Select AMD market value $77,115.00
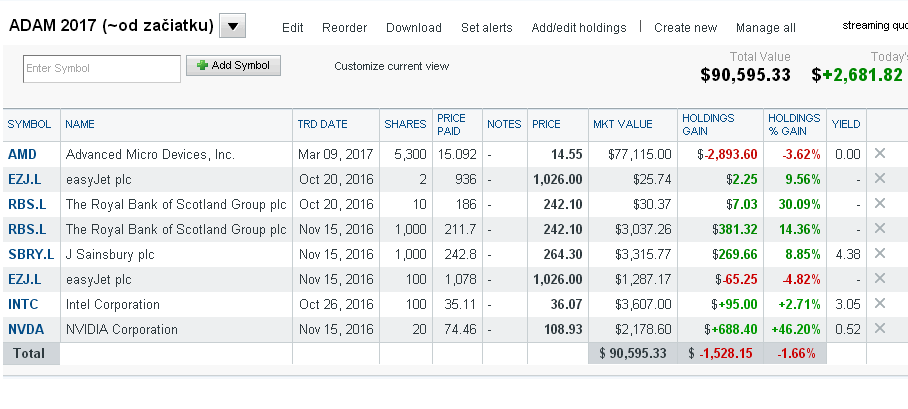Viewport: 908px width, 409px height. coord(640,155)
